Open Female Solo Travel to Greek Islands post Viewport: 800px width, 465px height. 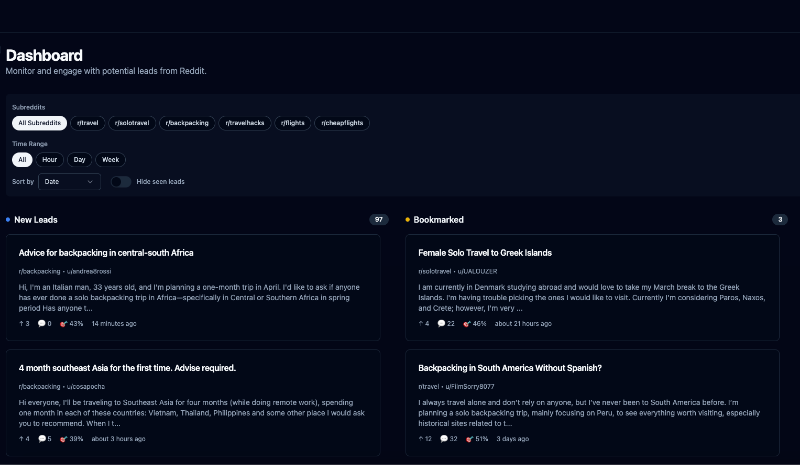[x=485, y=253]
